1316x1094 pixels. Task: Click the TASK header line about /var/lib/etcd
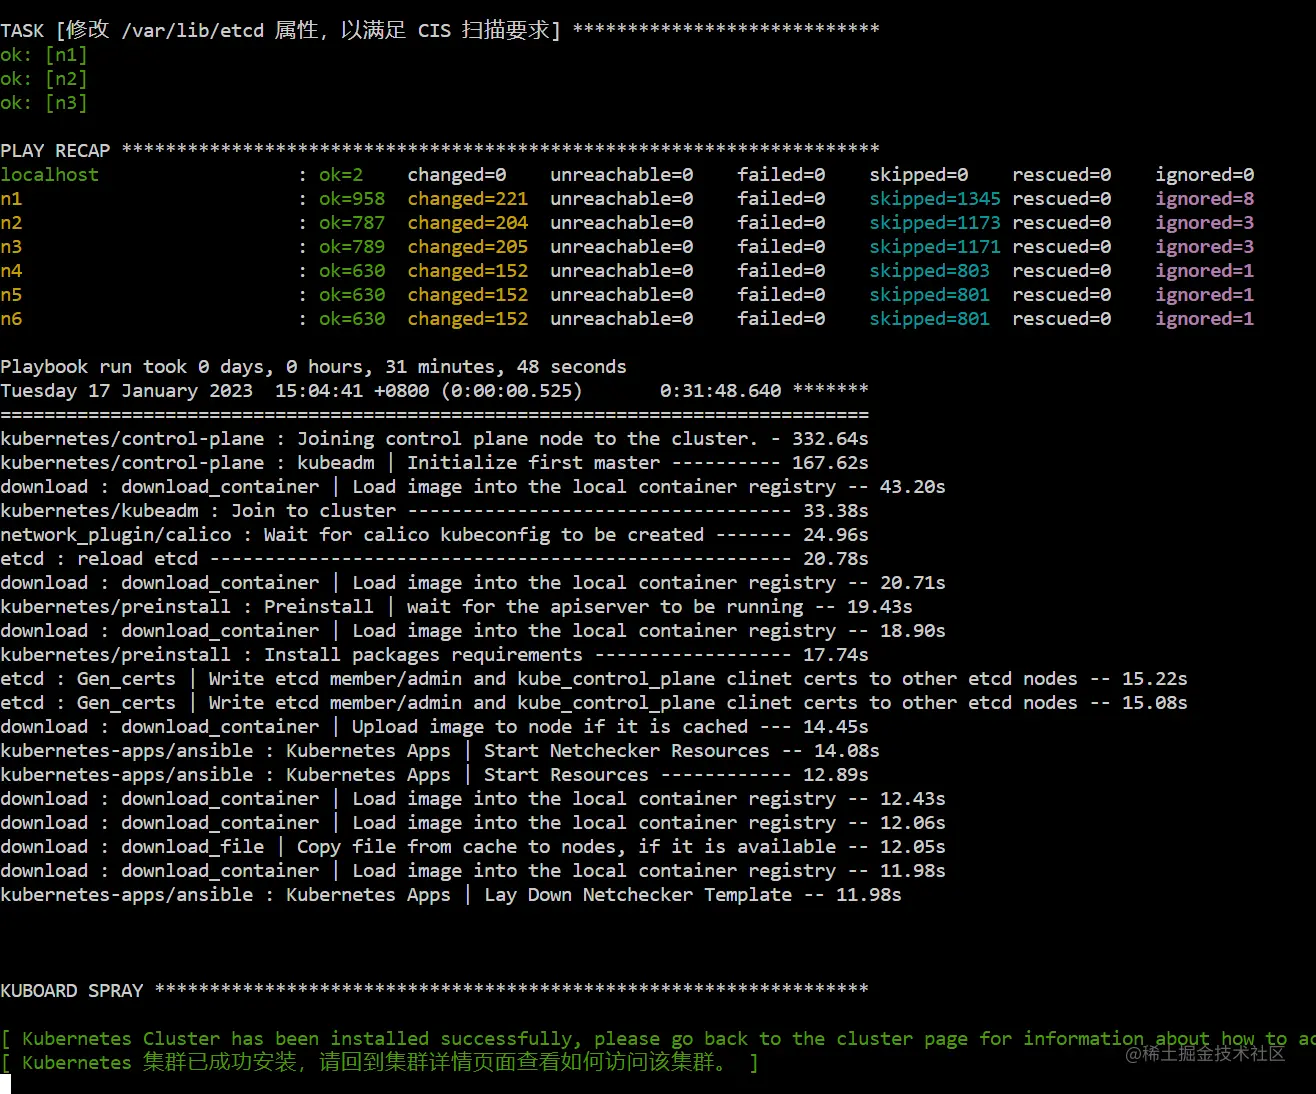pyautogui.click(x=440, y=30)
